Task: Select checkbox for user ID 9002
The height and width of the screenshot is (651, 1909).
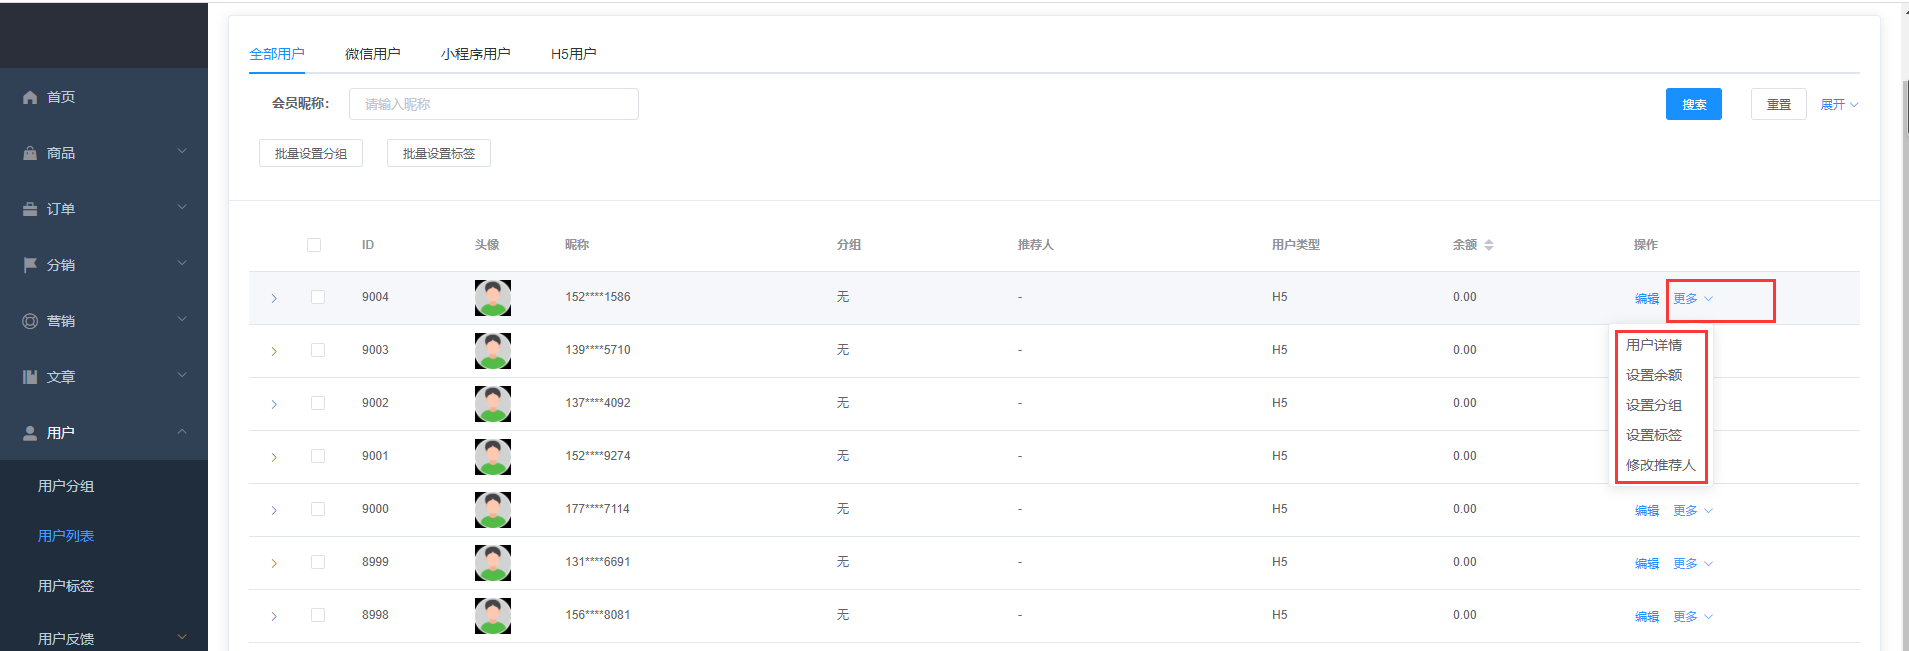Action: [318, 403]
